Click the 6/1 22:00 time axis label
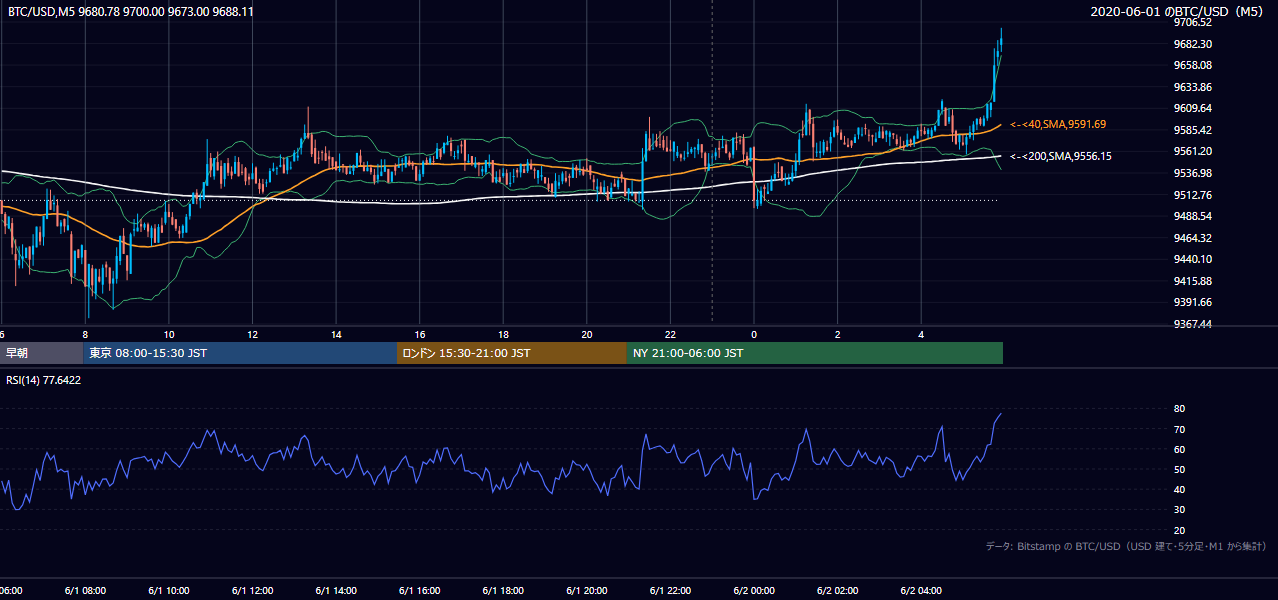This screenshot has height=600, width=1278. coord(670,590)
